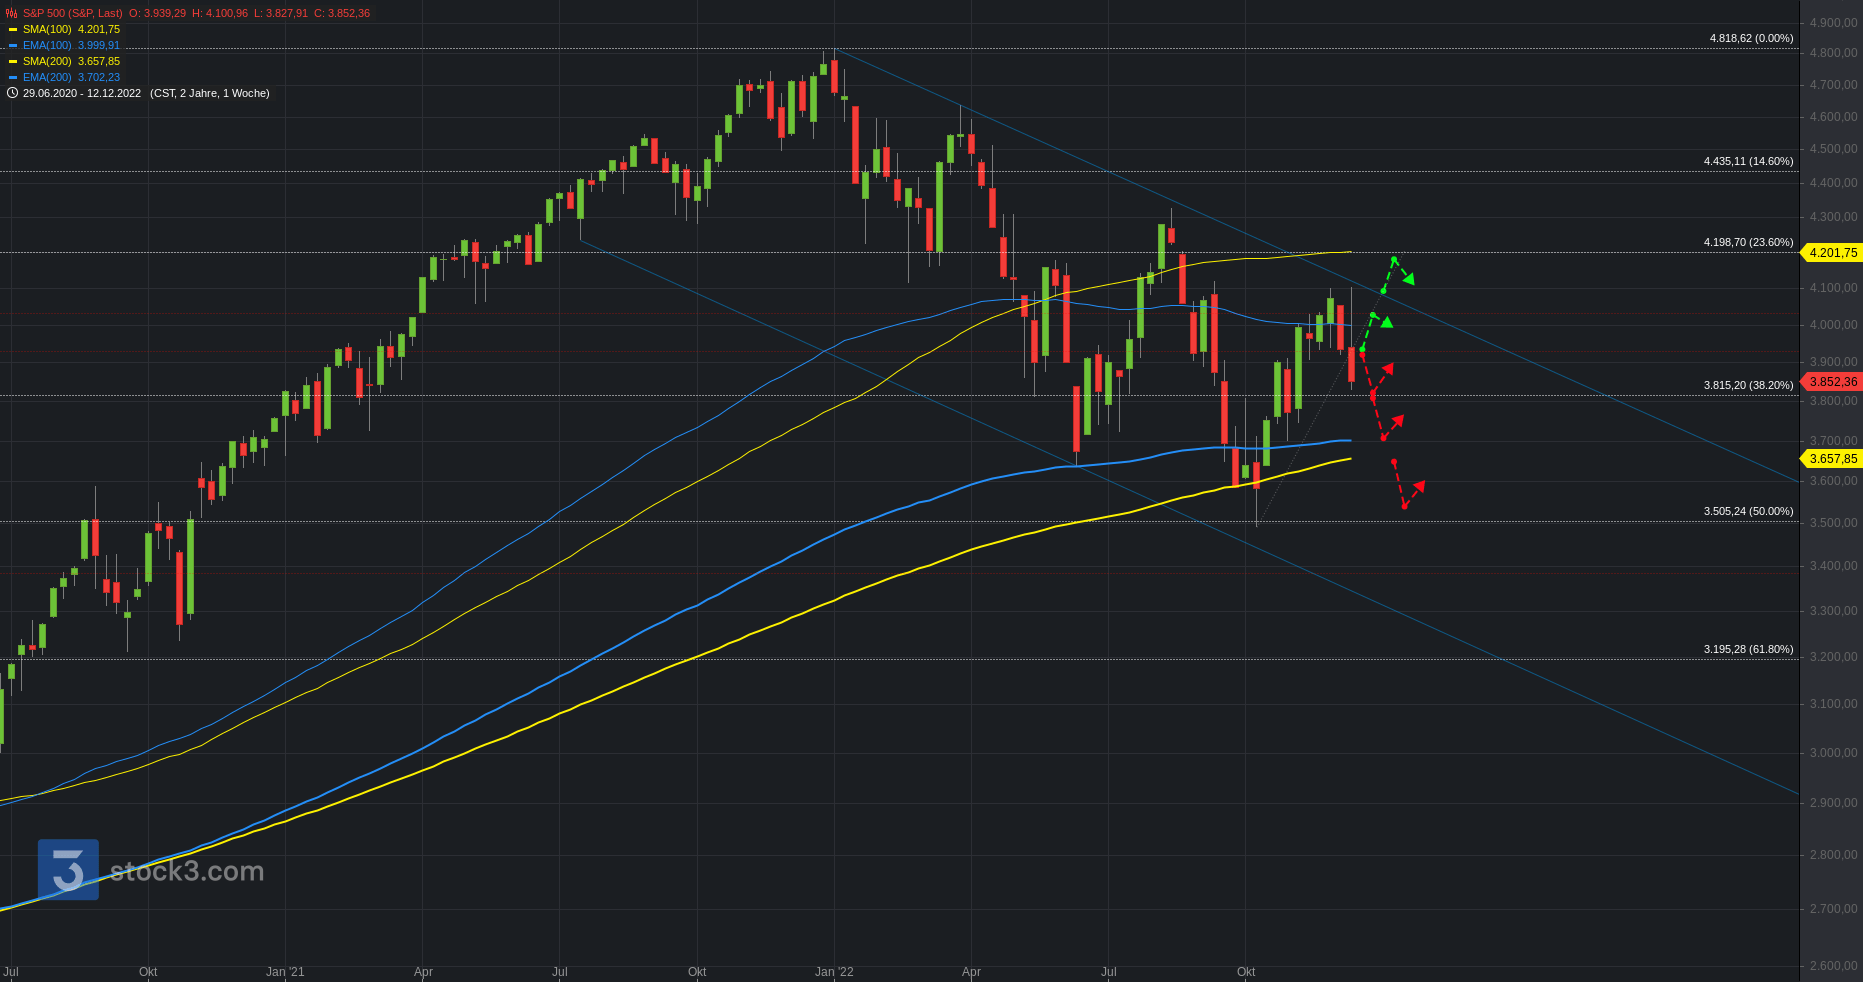Open the S&P 500 (S&P, Last) instrument label
This screenshot has width=1863, height=982.
[x=72, y=13]
